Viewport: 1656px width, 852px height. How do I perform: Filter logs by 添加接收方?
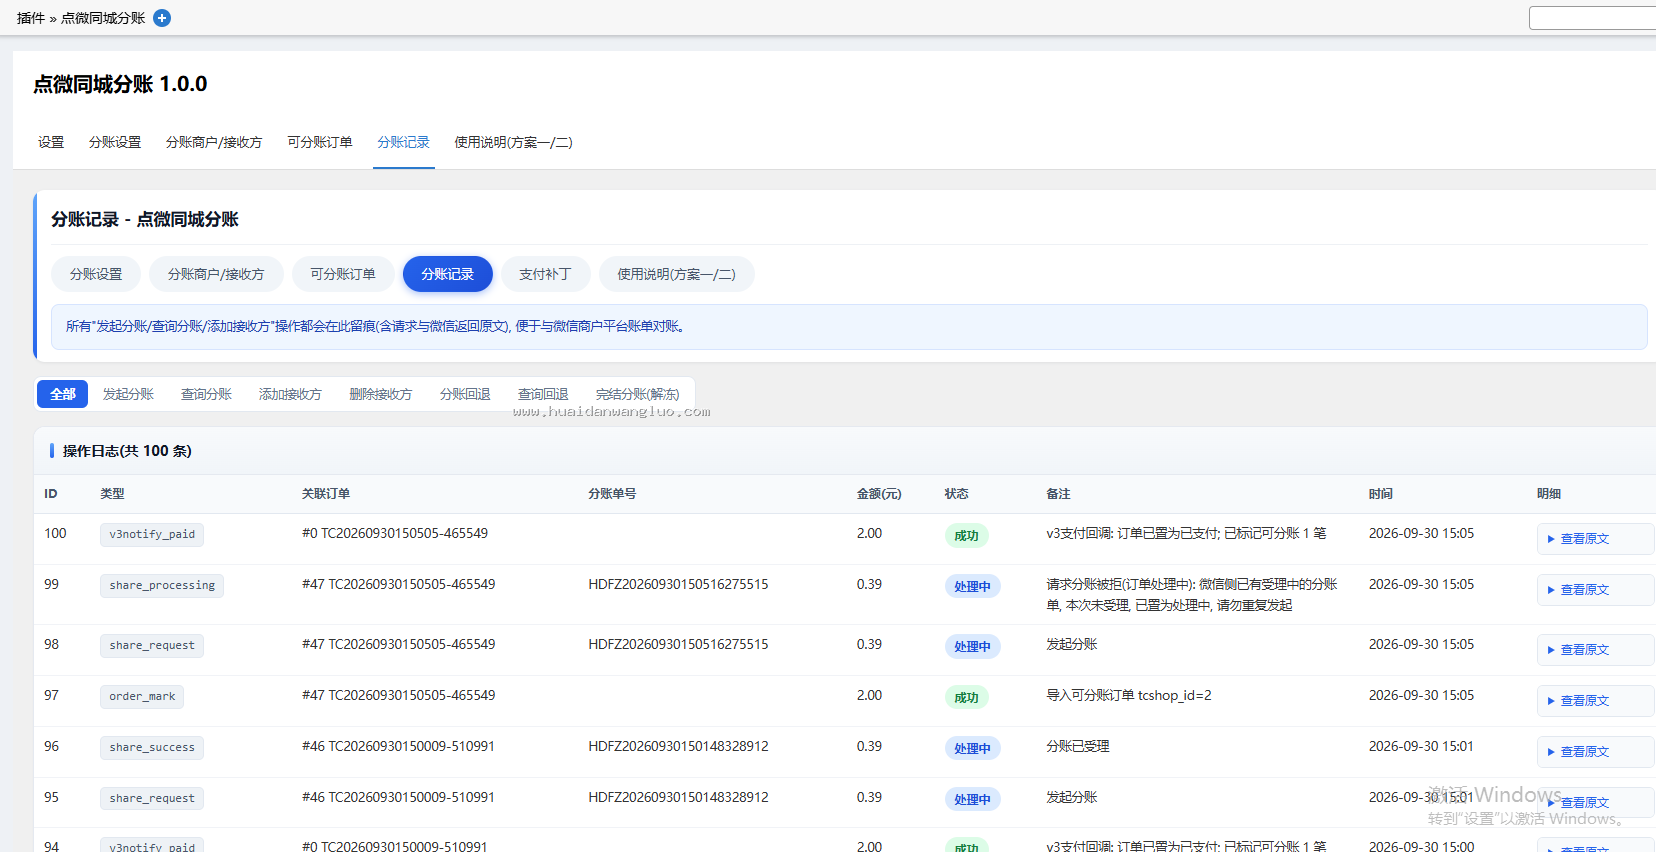290,394
